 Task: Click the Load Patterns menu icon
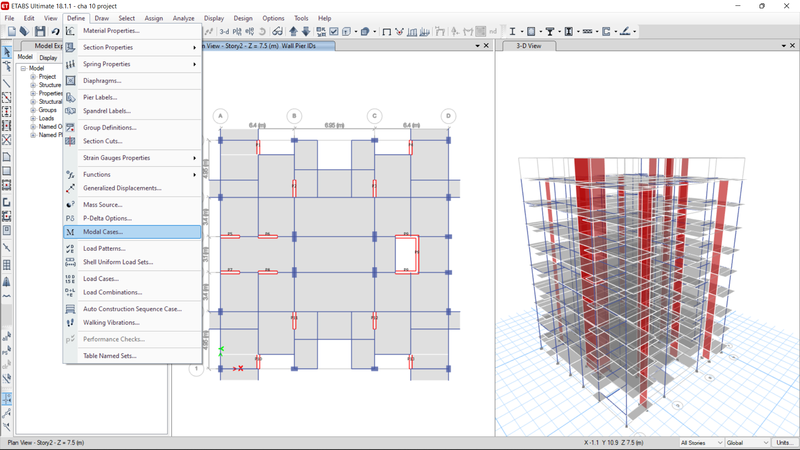(70, 248)
